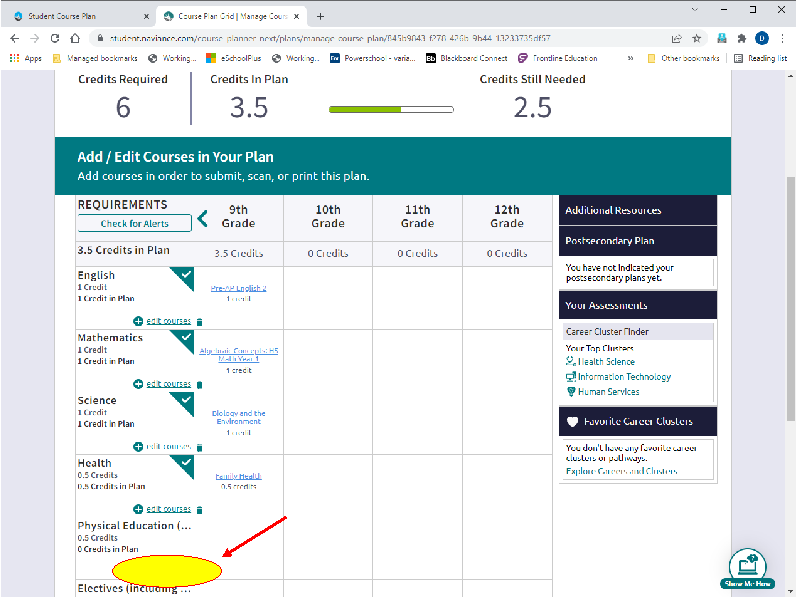Click plus icon for Mathematics edit courses

(138, 384)
